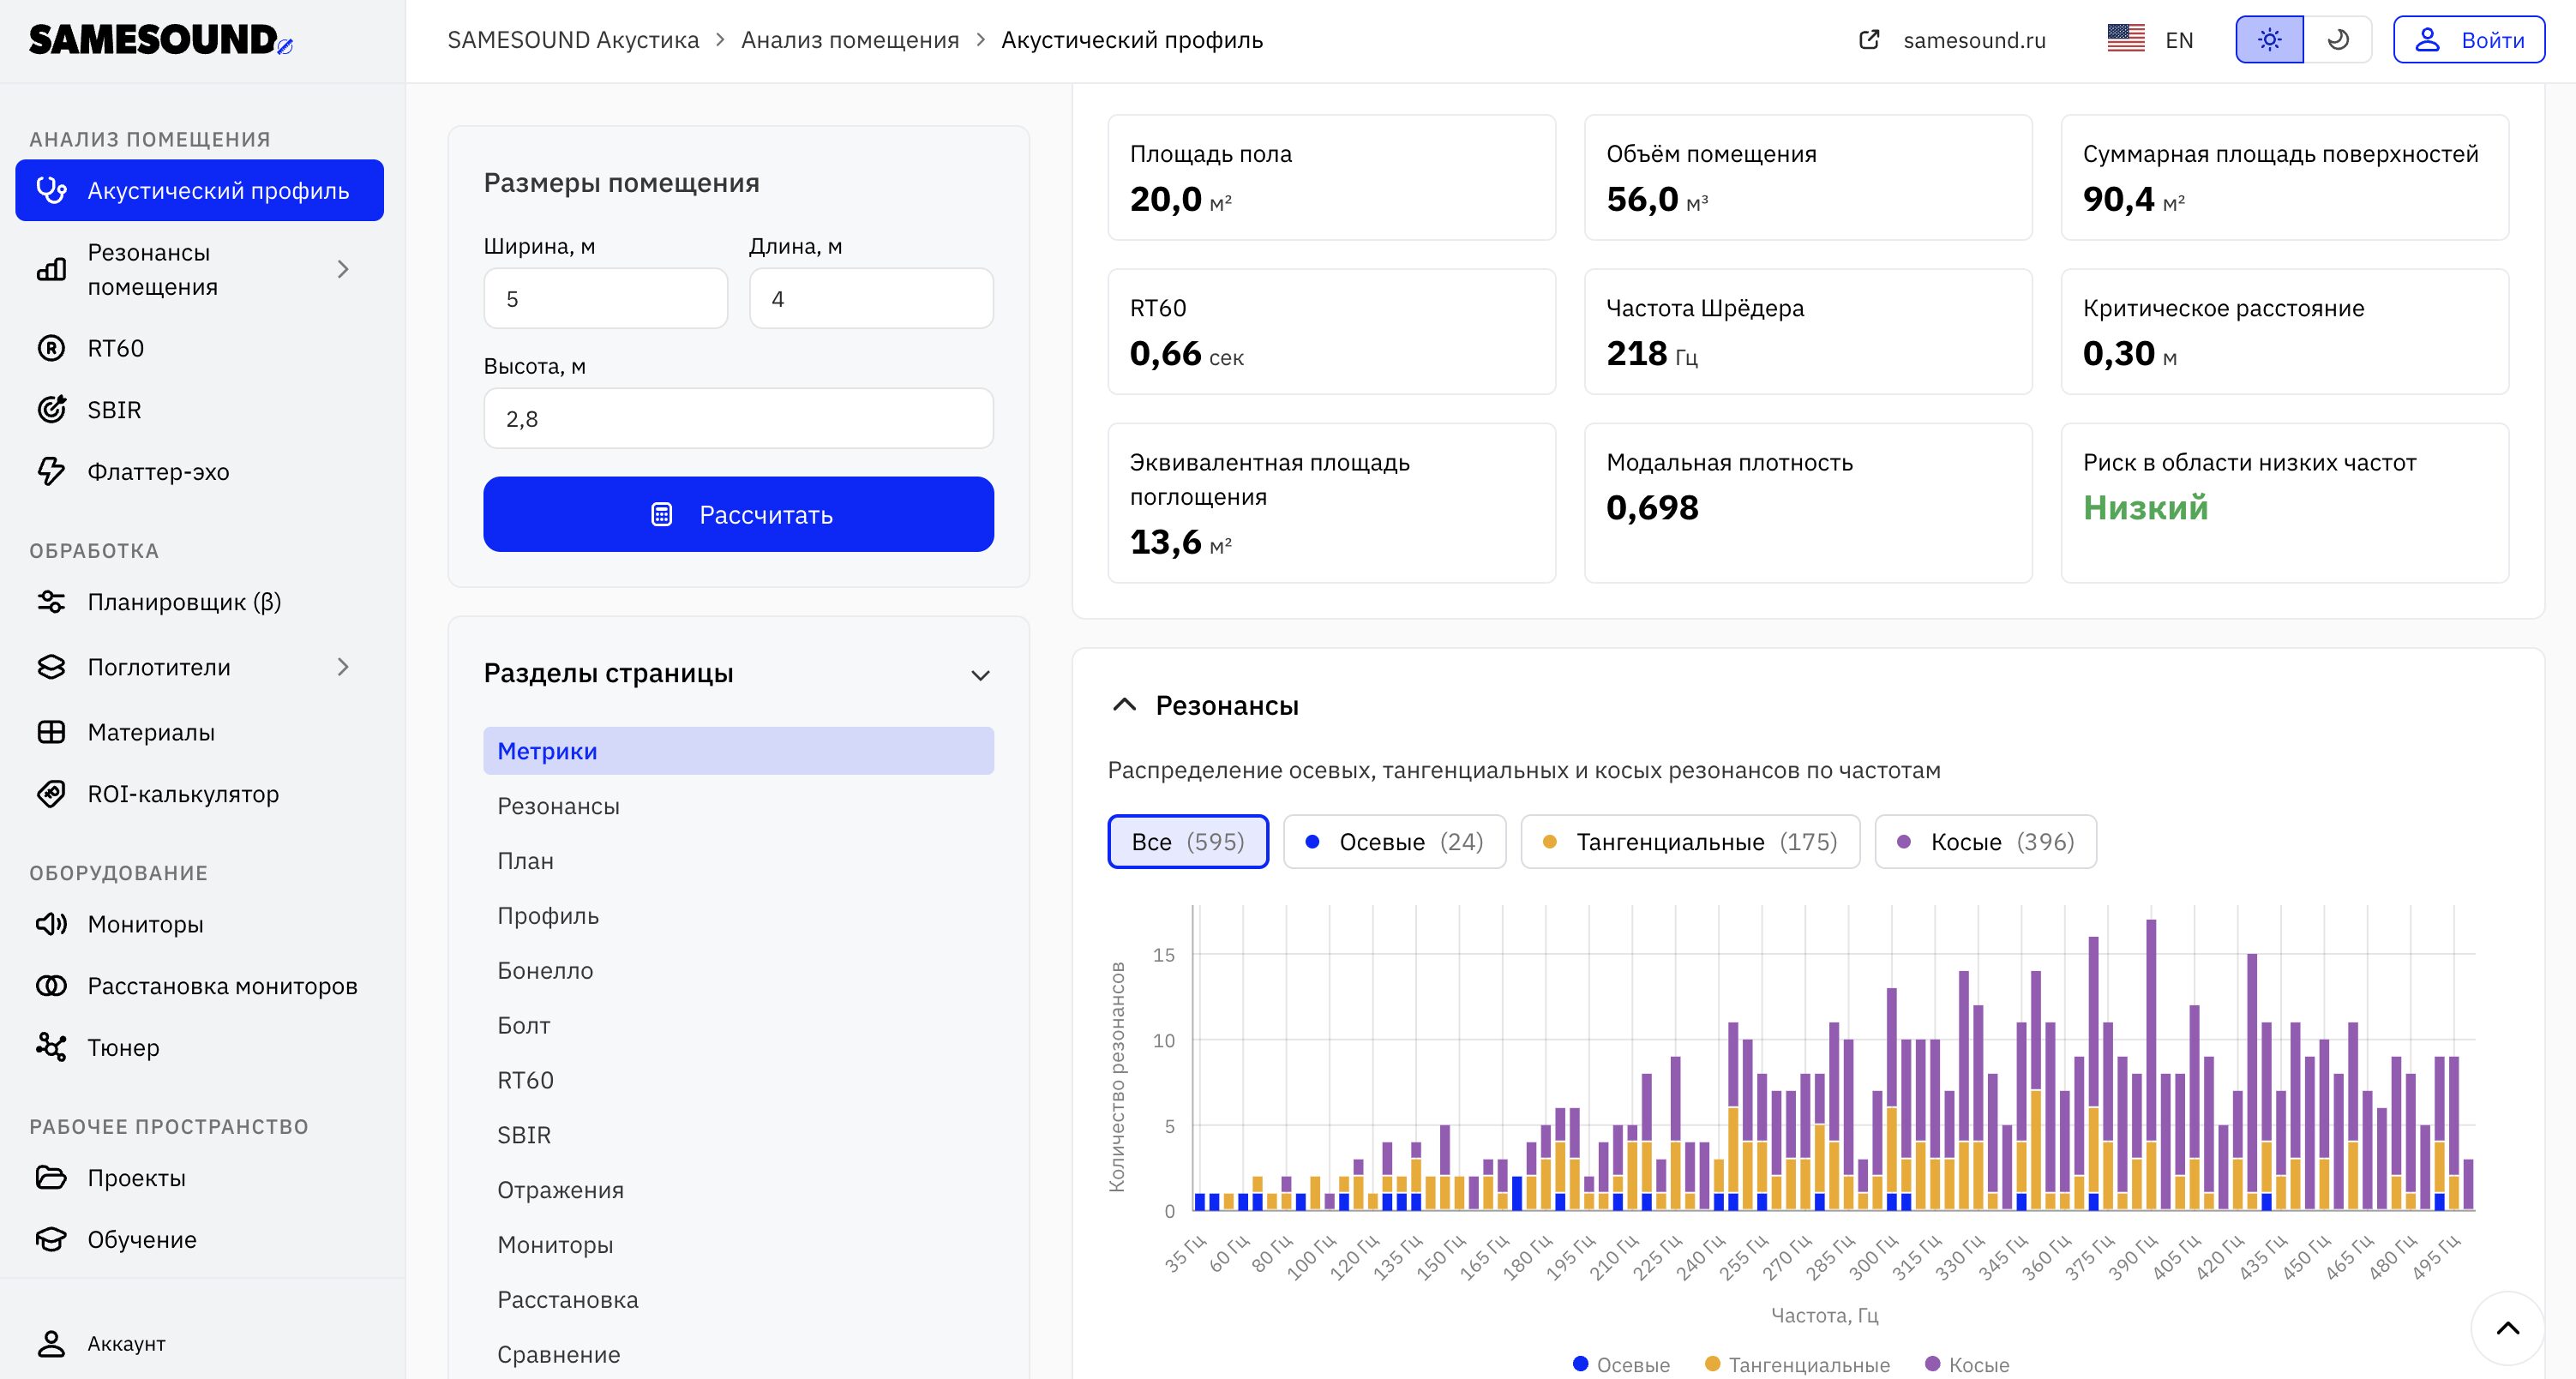Toggle the Косые legend color dot
The image size is (2576, 1379).
click(1932, 1363)
